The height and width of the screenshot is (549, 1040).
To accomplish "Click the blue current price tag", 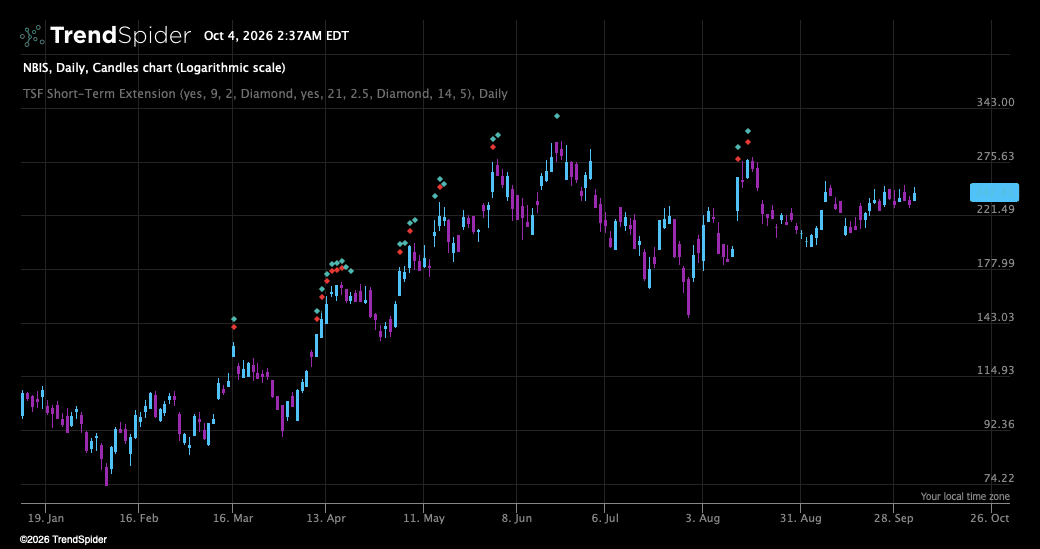I will pyautogui.click(x=994, y=192).
